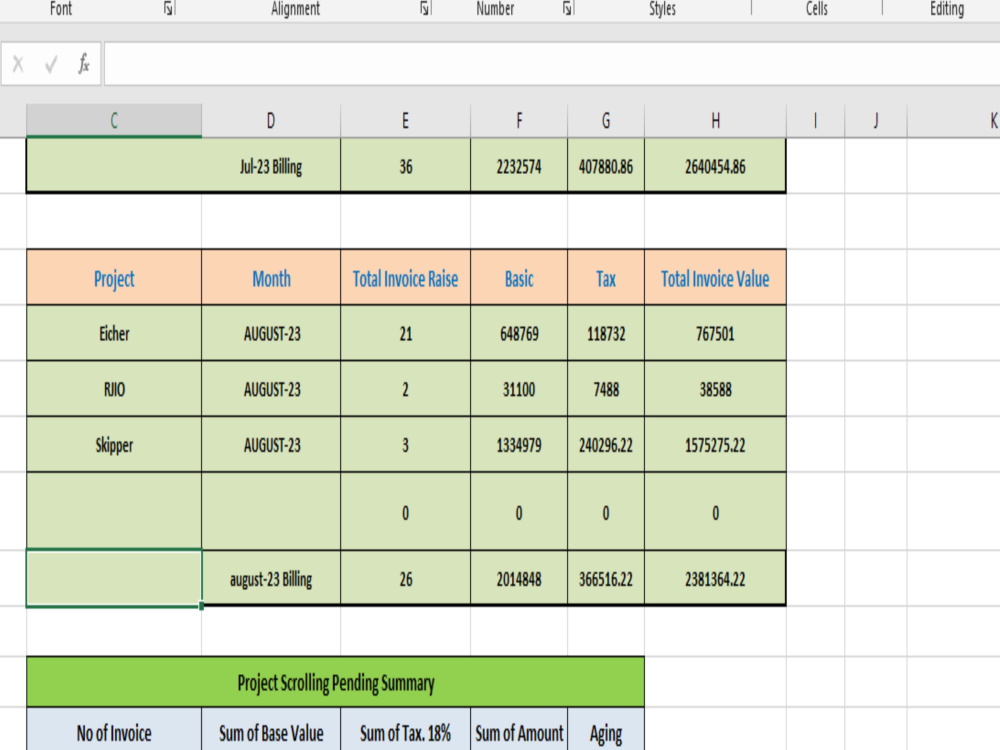Screen dimensions: 1000x750
Task: Select column E header
Action: tap(406, 121)
